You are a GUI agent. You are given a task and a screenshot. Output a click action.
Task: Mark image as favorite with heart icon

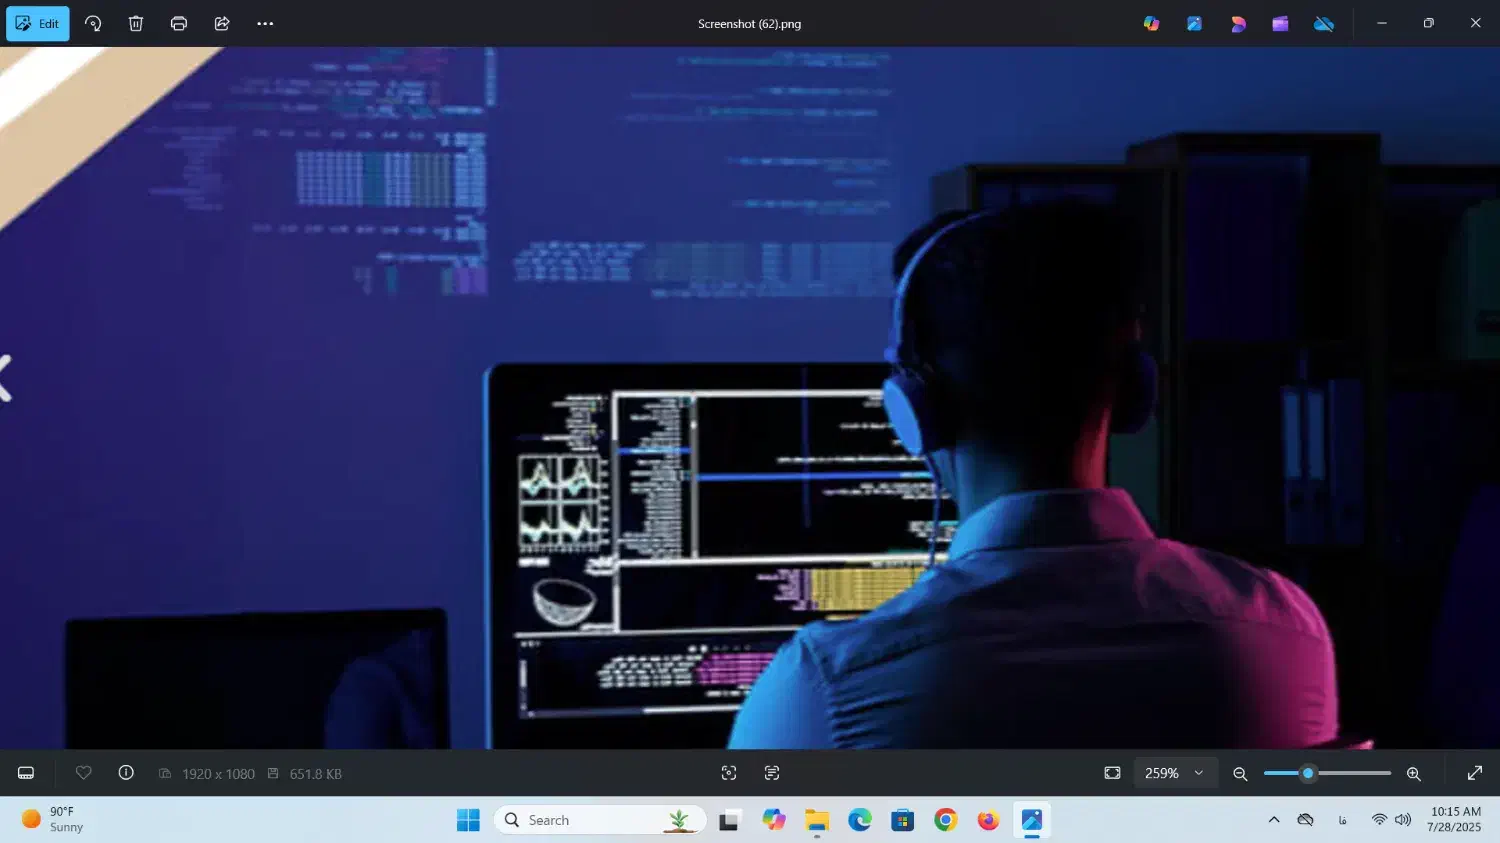tap(84, 773)
